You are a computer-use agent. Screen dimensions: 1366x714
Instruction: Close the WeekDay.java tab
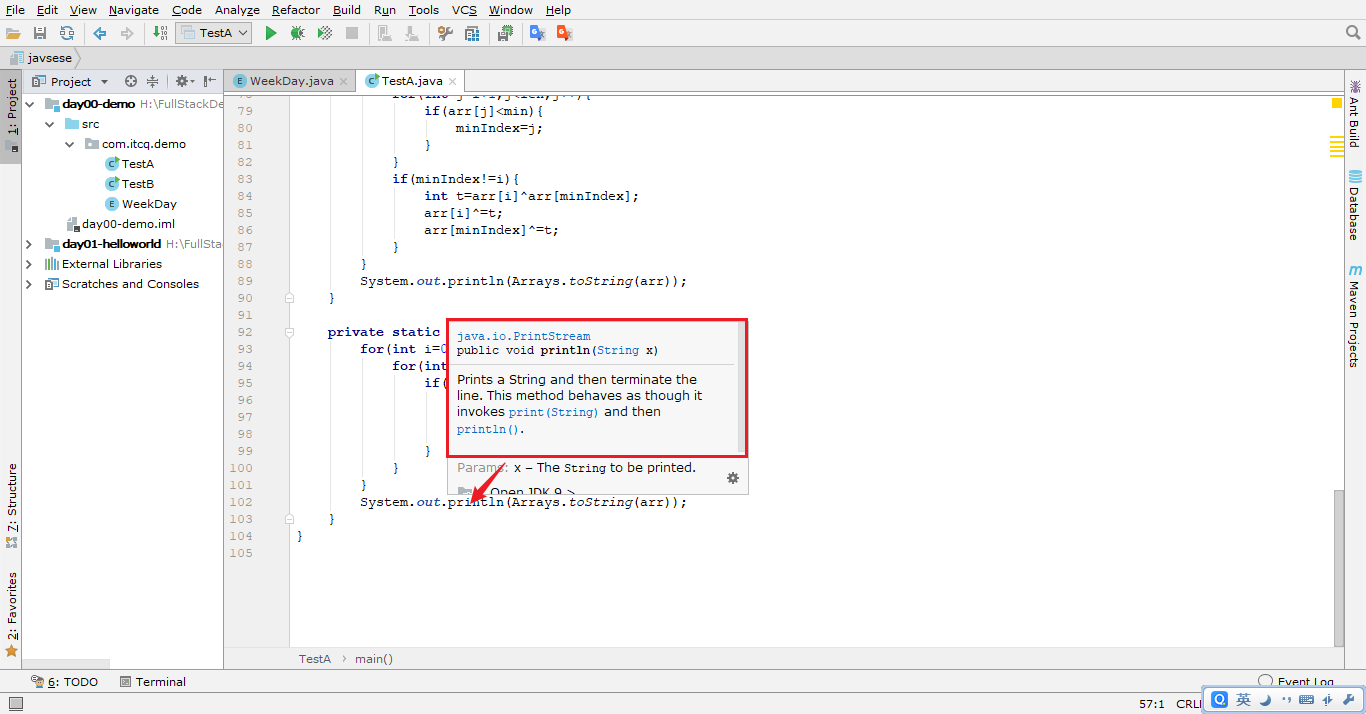click(x=344, y=82)
